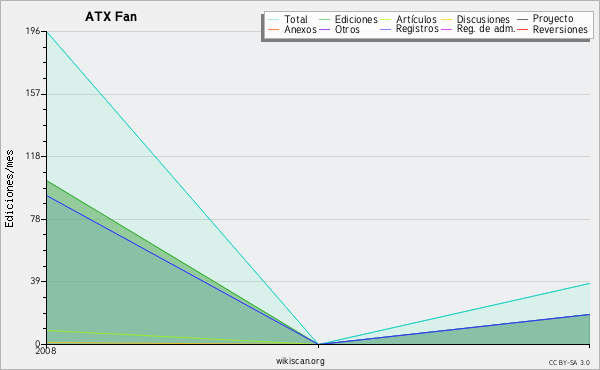Click the 78 y-axis value
The image size is (600, 370).
[x=35, y=219]
